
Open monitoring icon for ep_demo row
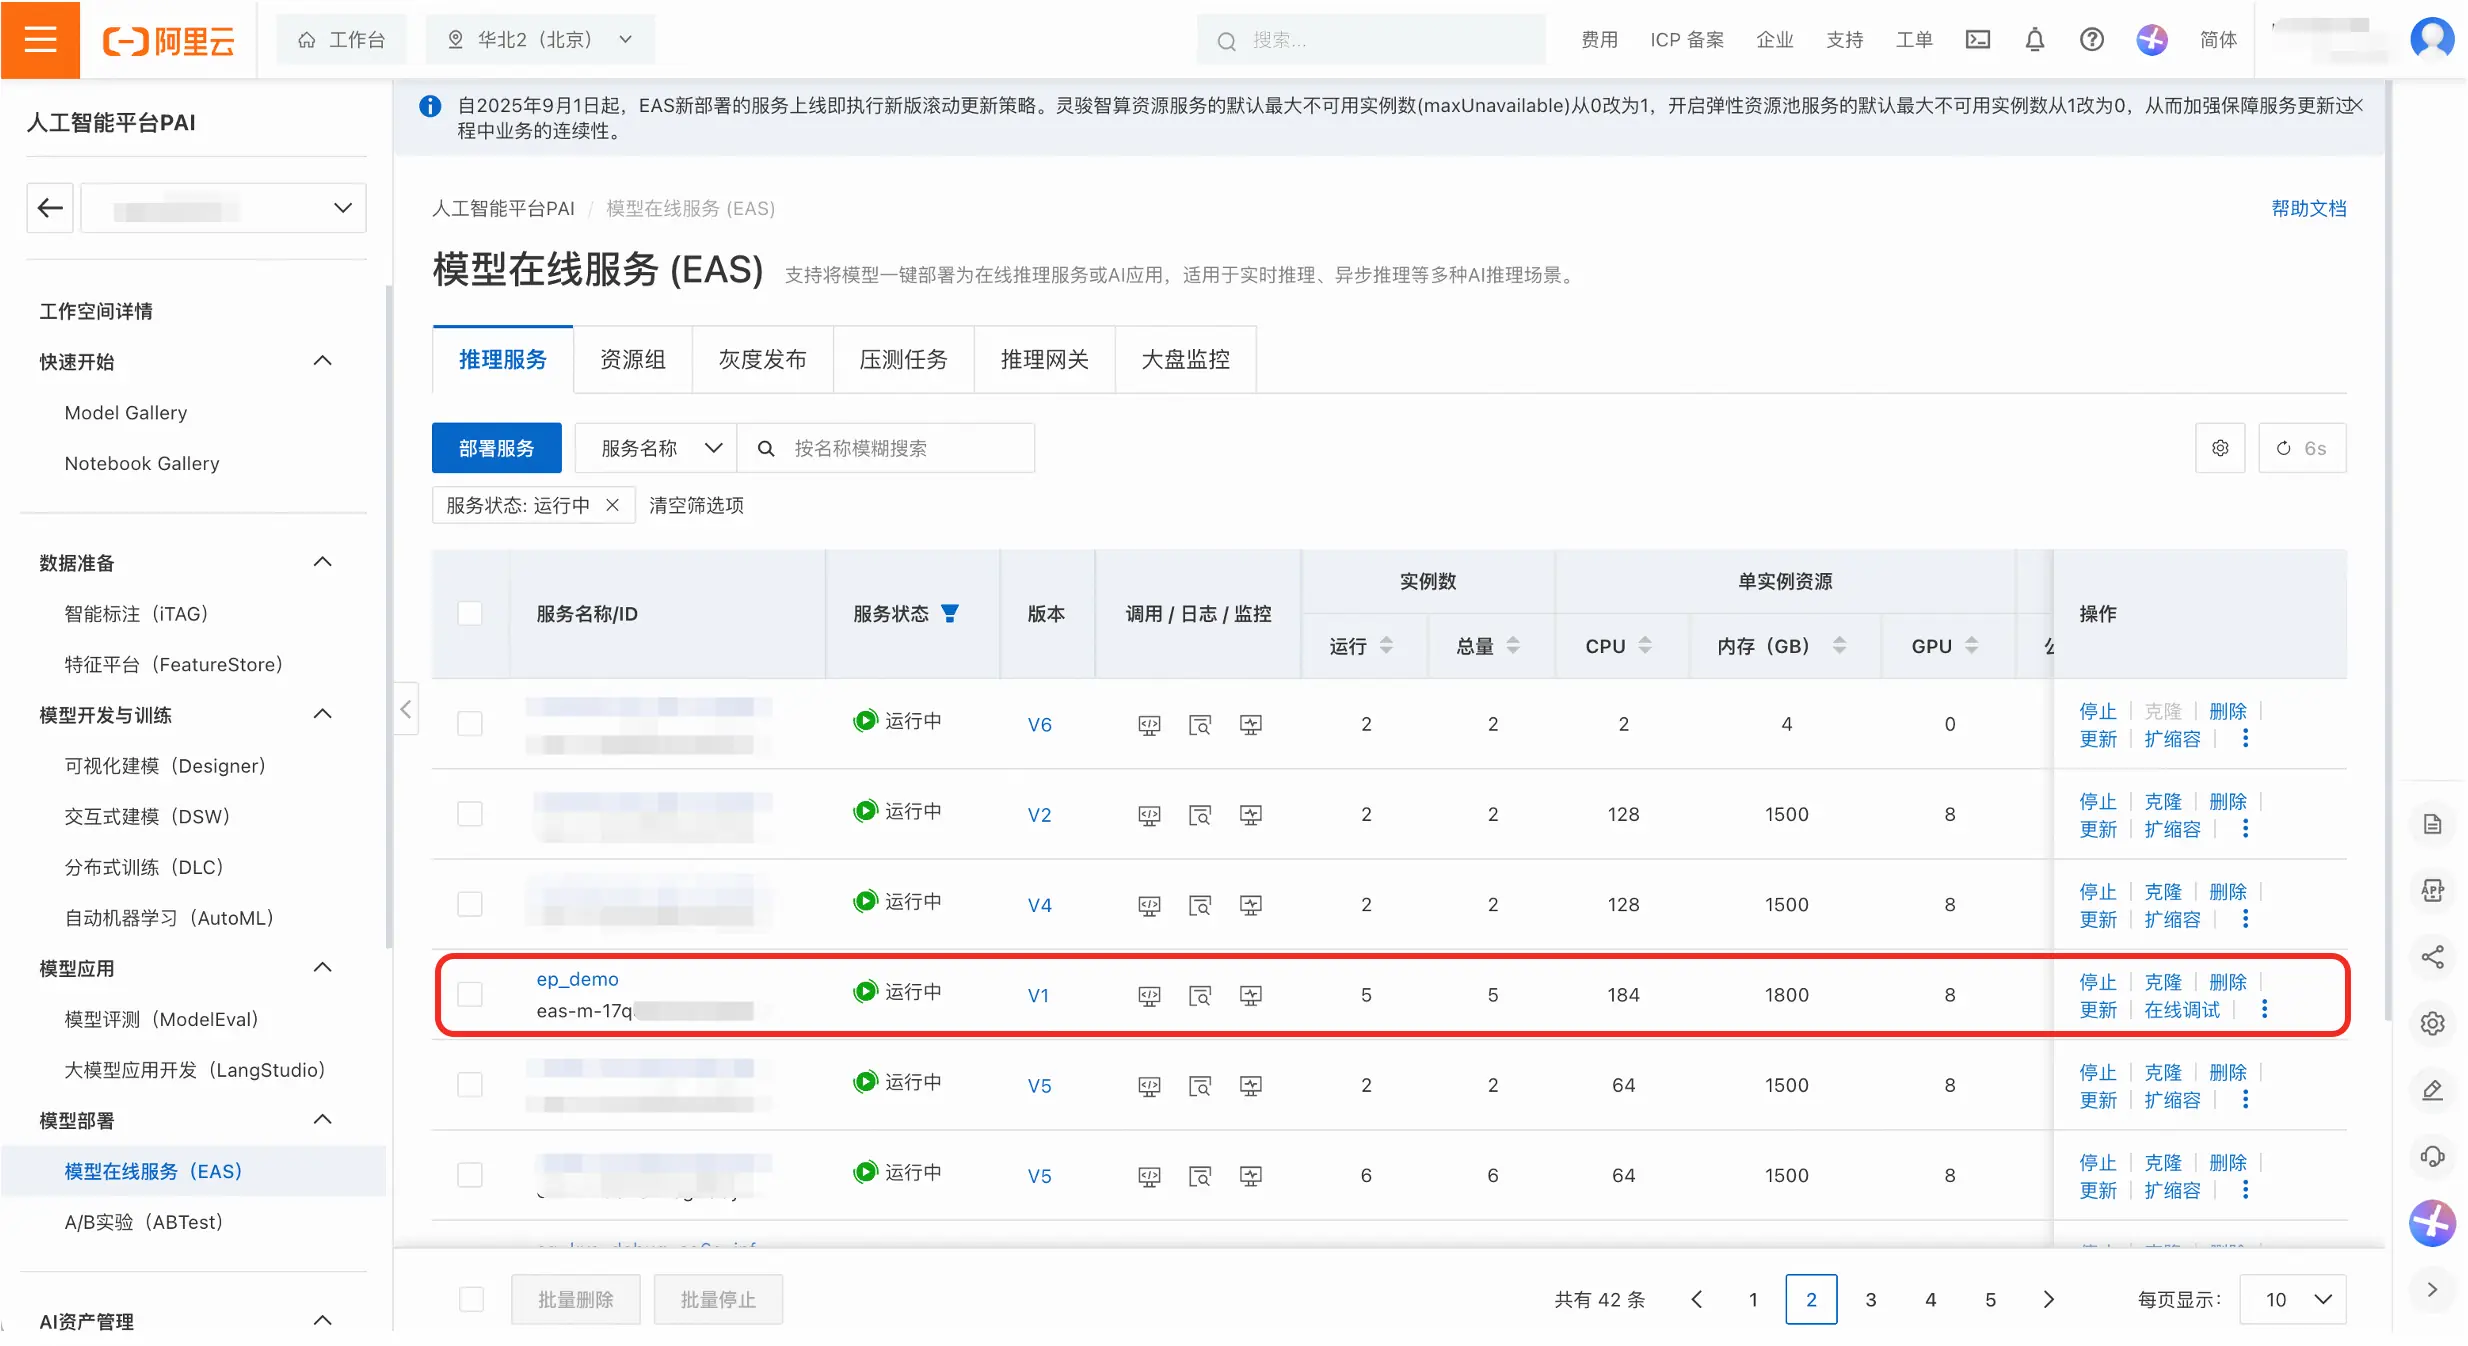[1250, 995]
